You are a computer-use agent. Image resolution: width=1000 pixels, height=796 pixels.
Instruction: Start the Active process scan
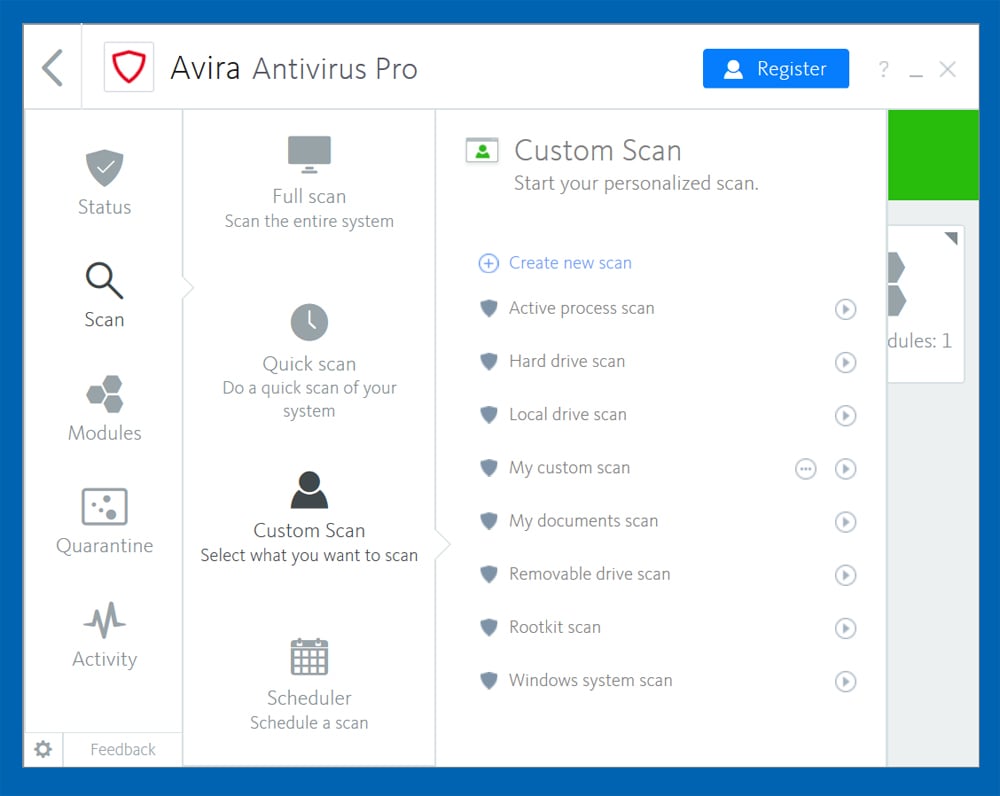click(846, 309)
